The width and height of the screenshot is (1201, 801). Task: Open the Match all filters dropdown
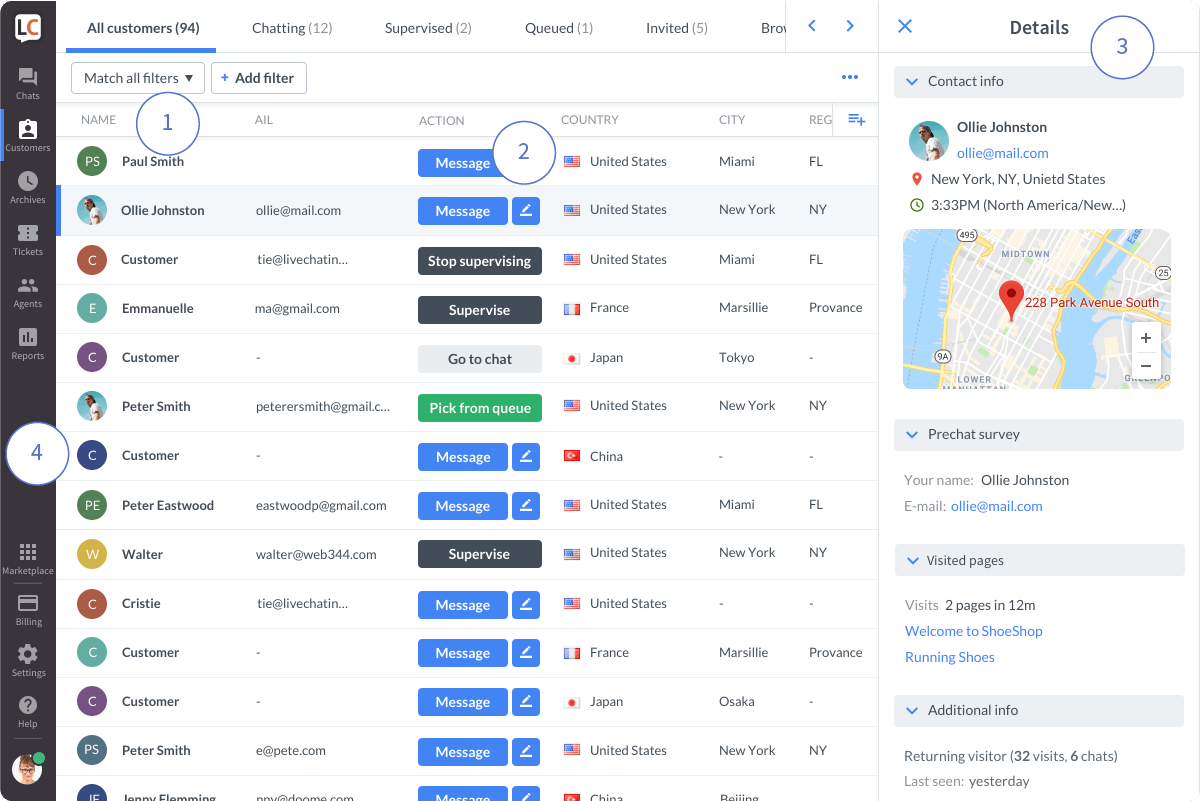138,77
